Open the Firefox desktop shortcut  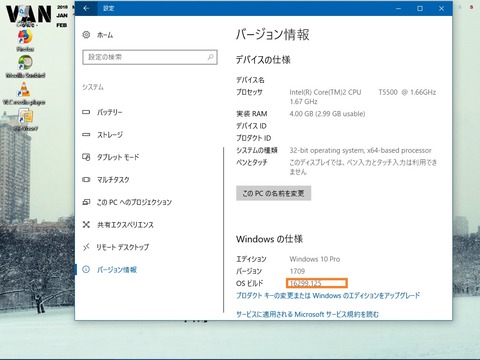(x=25, y=40)
